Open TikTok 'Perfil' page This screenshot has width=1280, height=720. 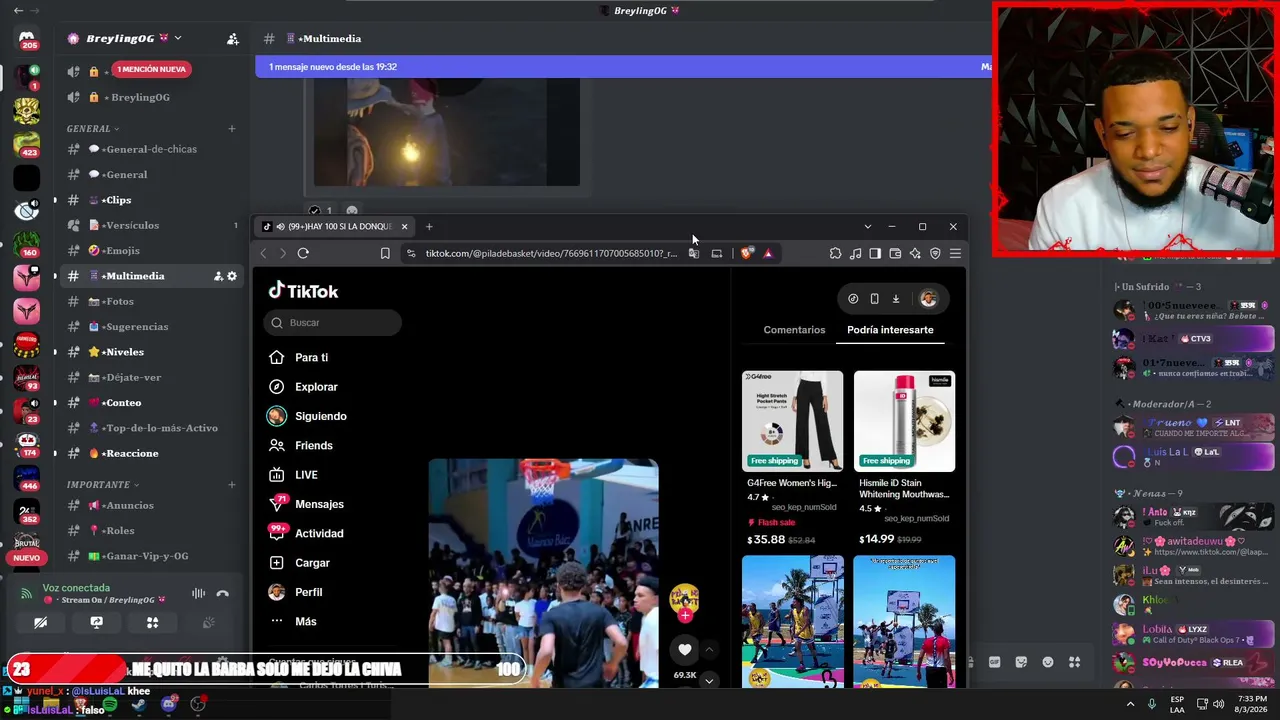coord(295,592)
